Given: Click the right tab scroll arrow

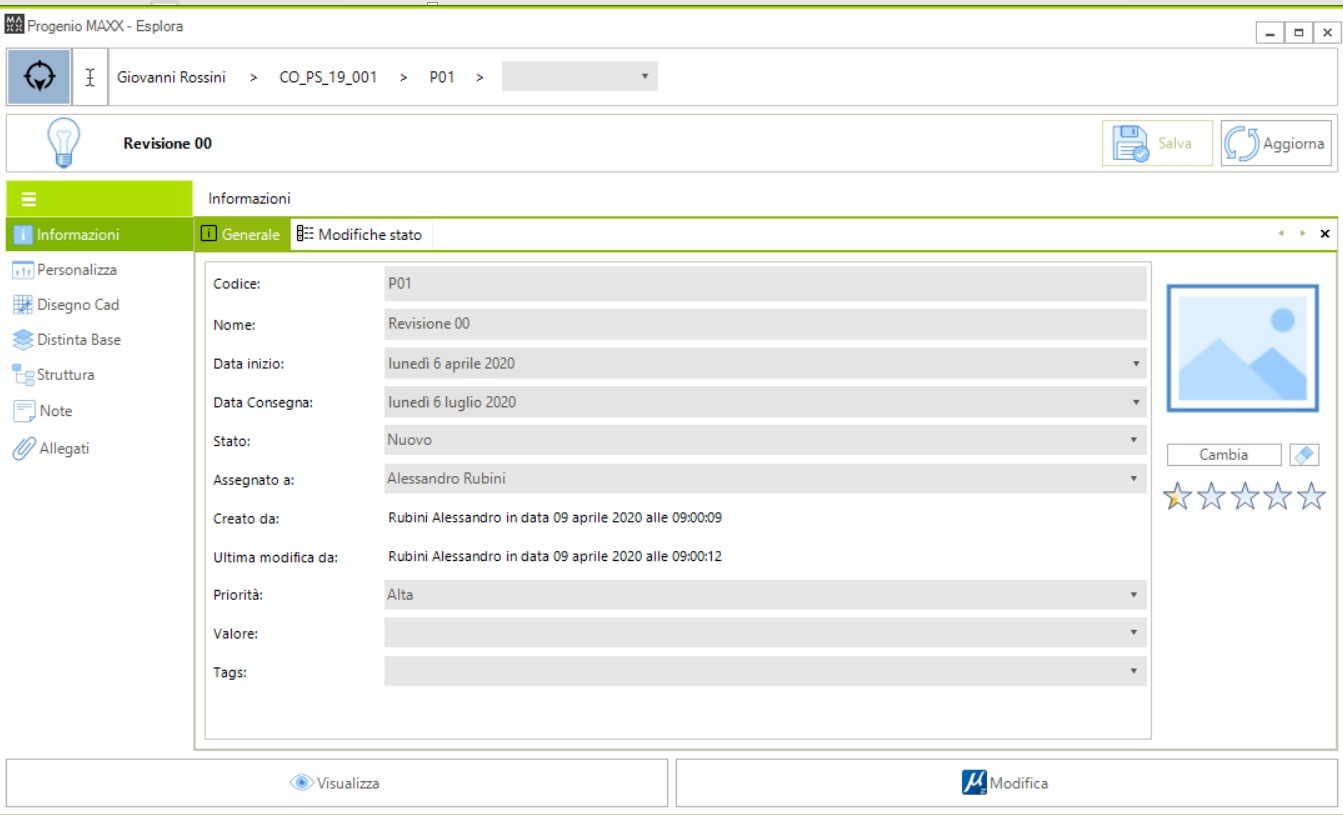Looking at the screenshot, I should [1303, 233].
